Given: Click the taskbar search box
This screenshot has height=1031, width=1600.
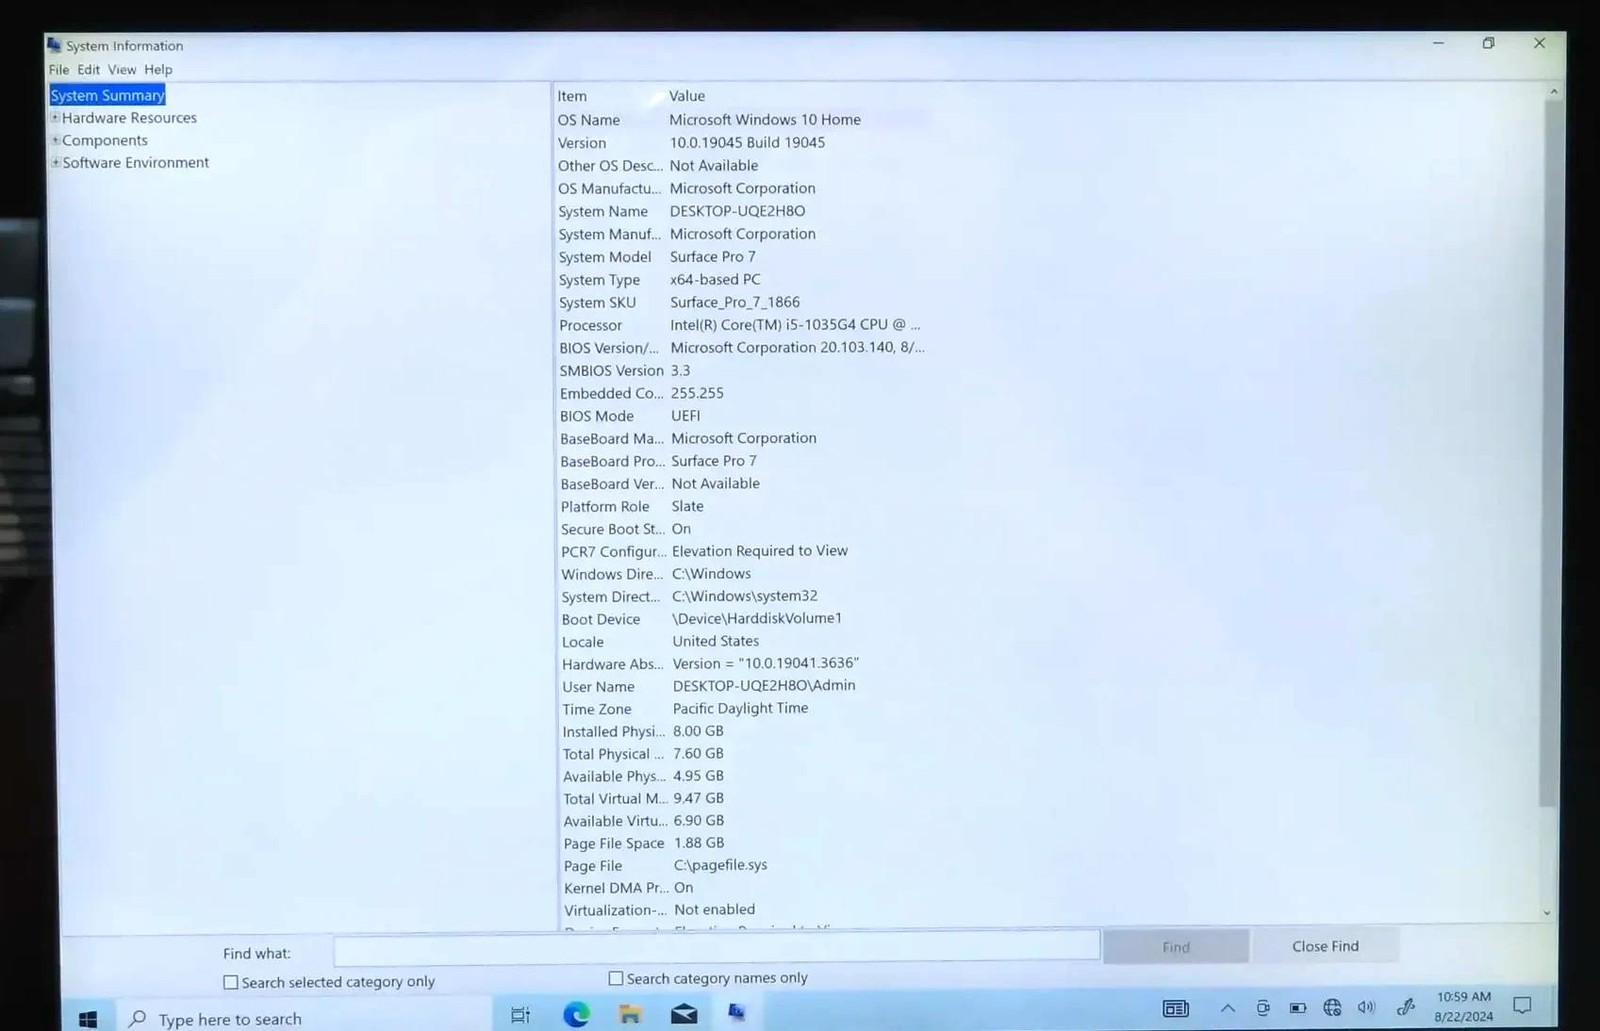Looking at the screenshot, I should click(304, 1017).
